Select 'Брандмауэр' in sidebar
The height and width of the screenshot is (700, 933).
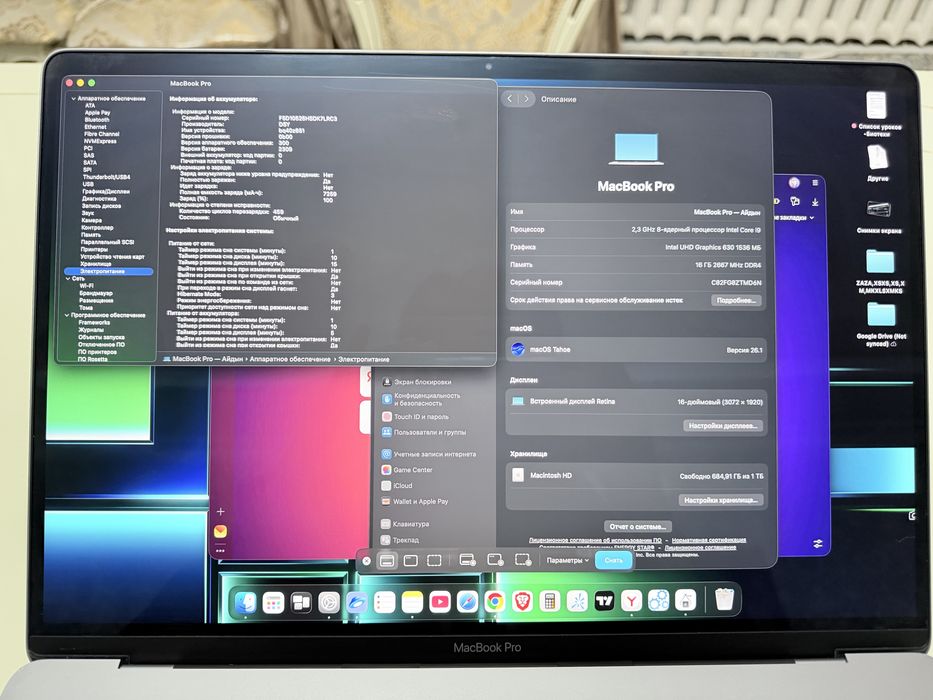coord(96,293)
